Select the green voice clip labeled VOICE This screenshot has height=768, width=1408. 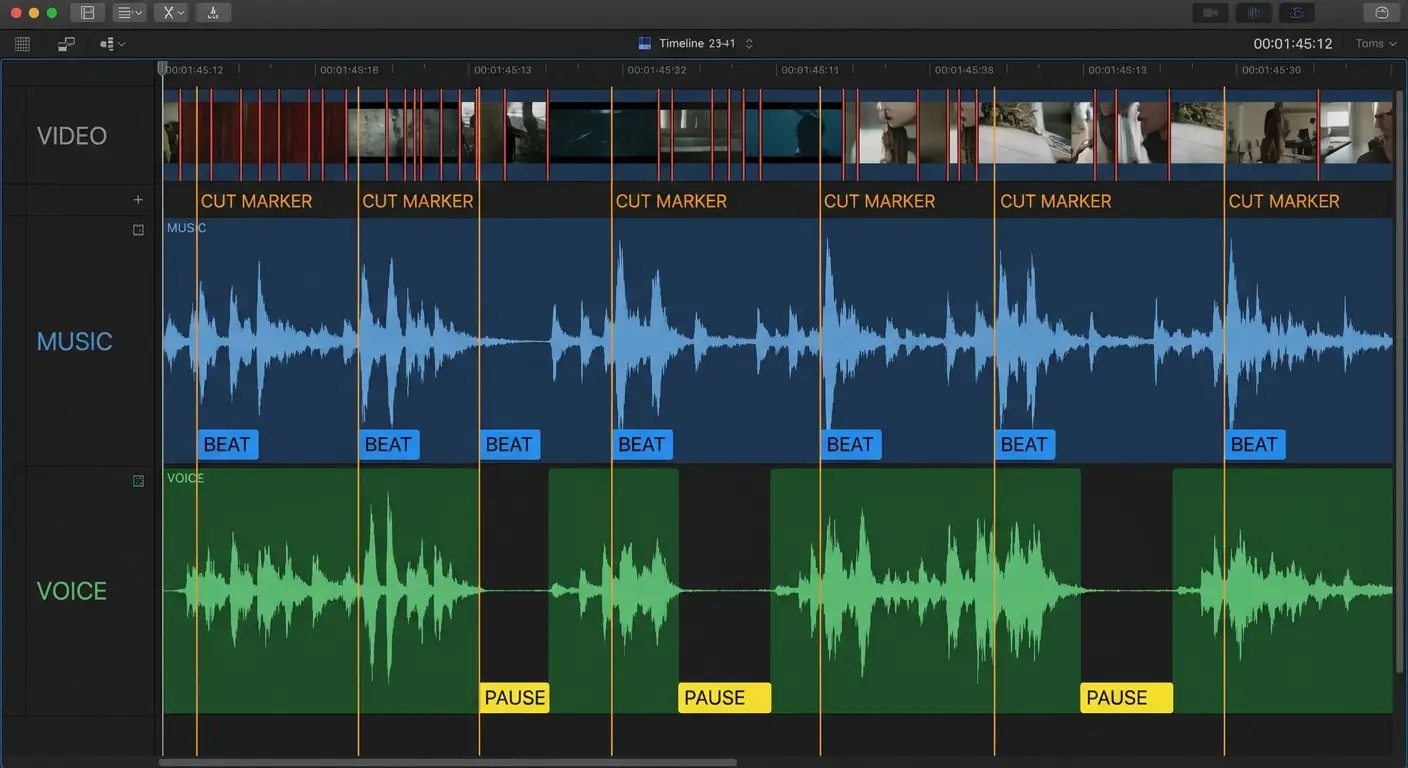click(x=321, y=590)
